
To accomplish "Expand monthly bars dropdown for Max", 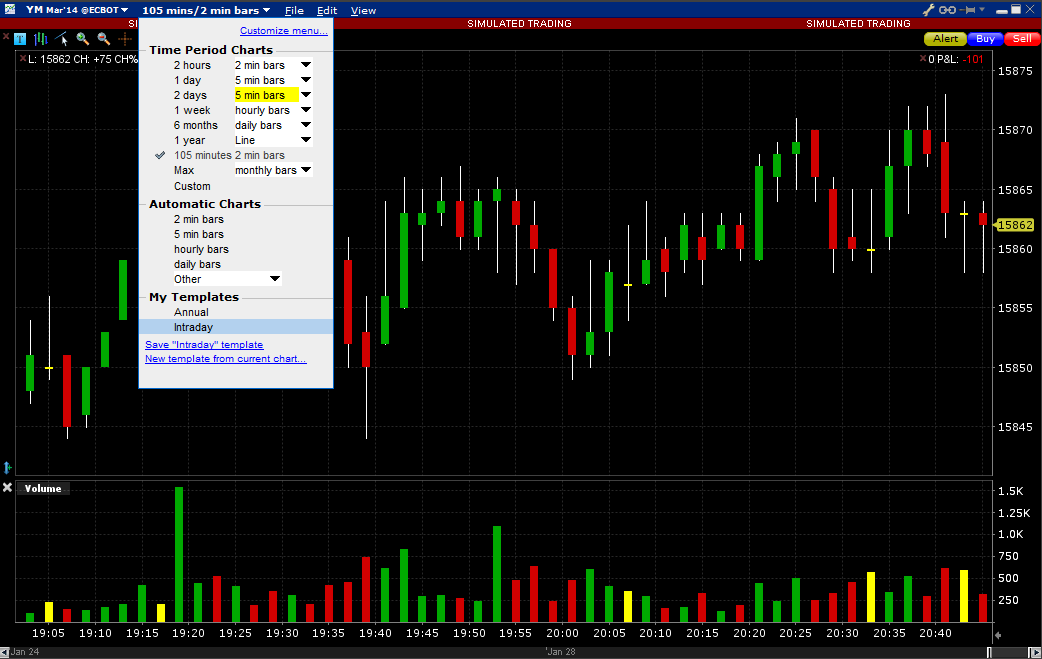I will [306, 170].
